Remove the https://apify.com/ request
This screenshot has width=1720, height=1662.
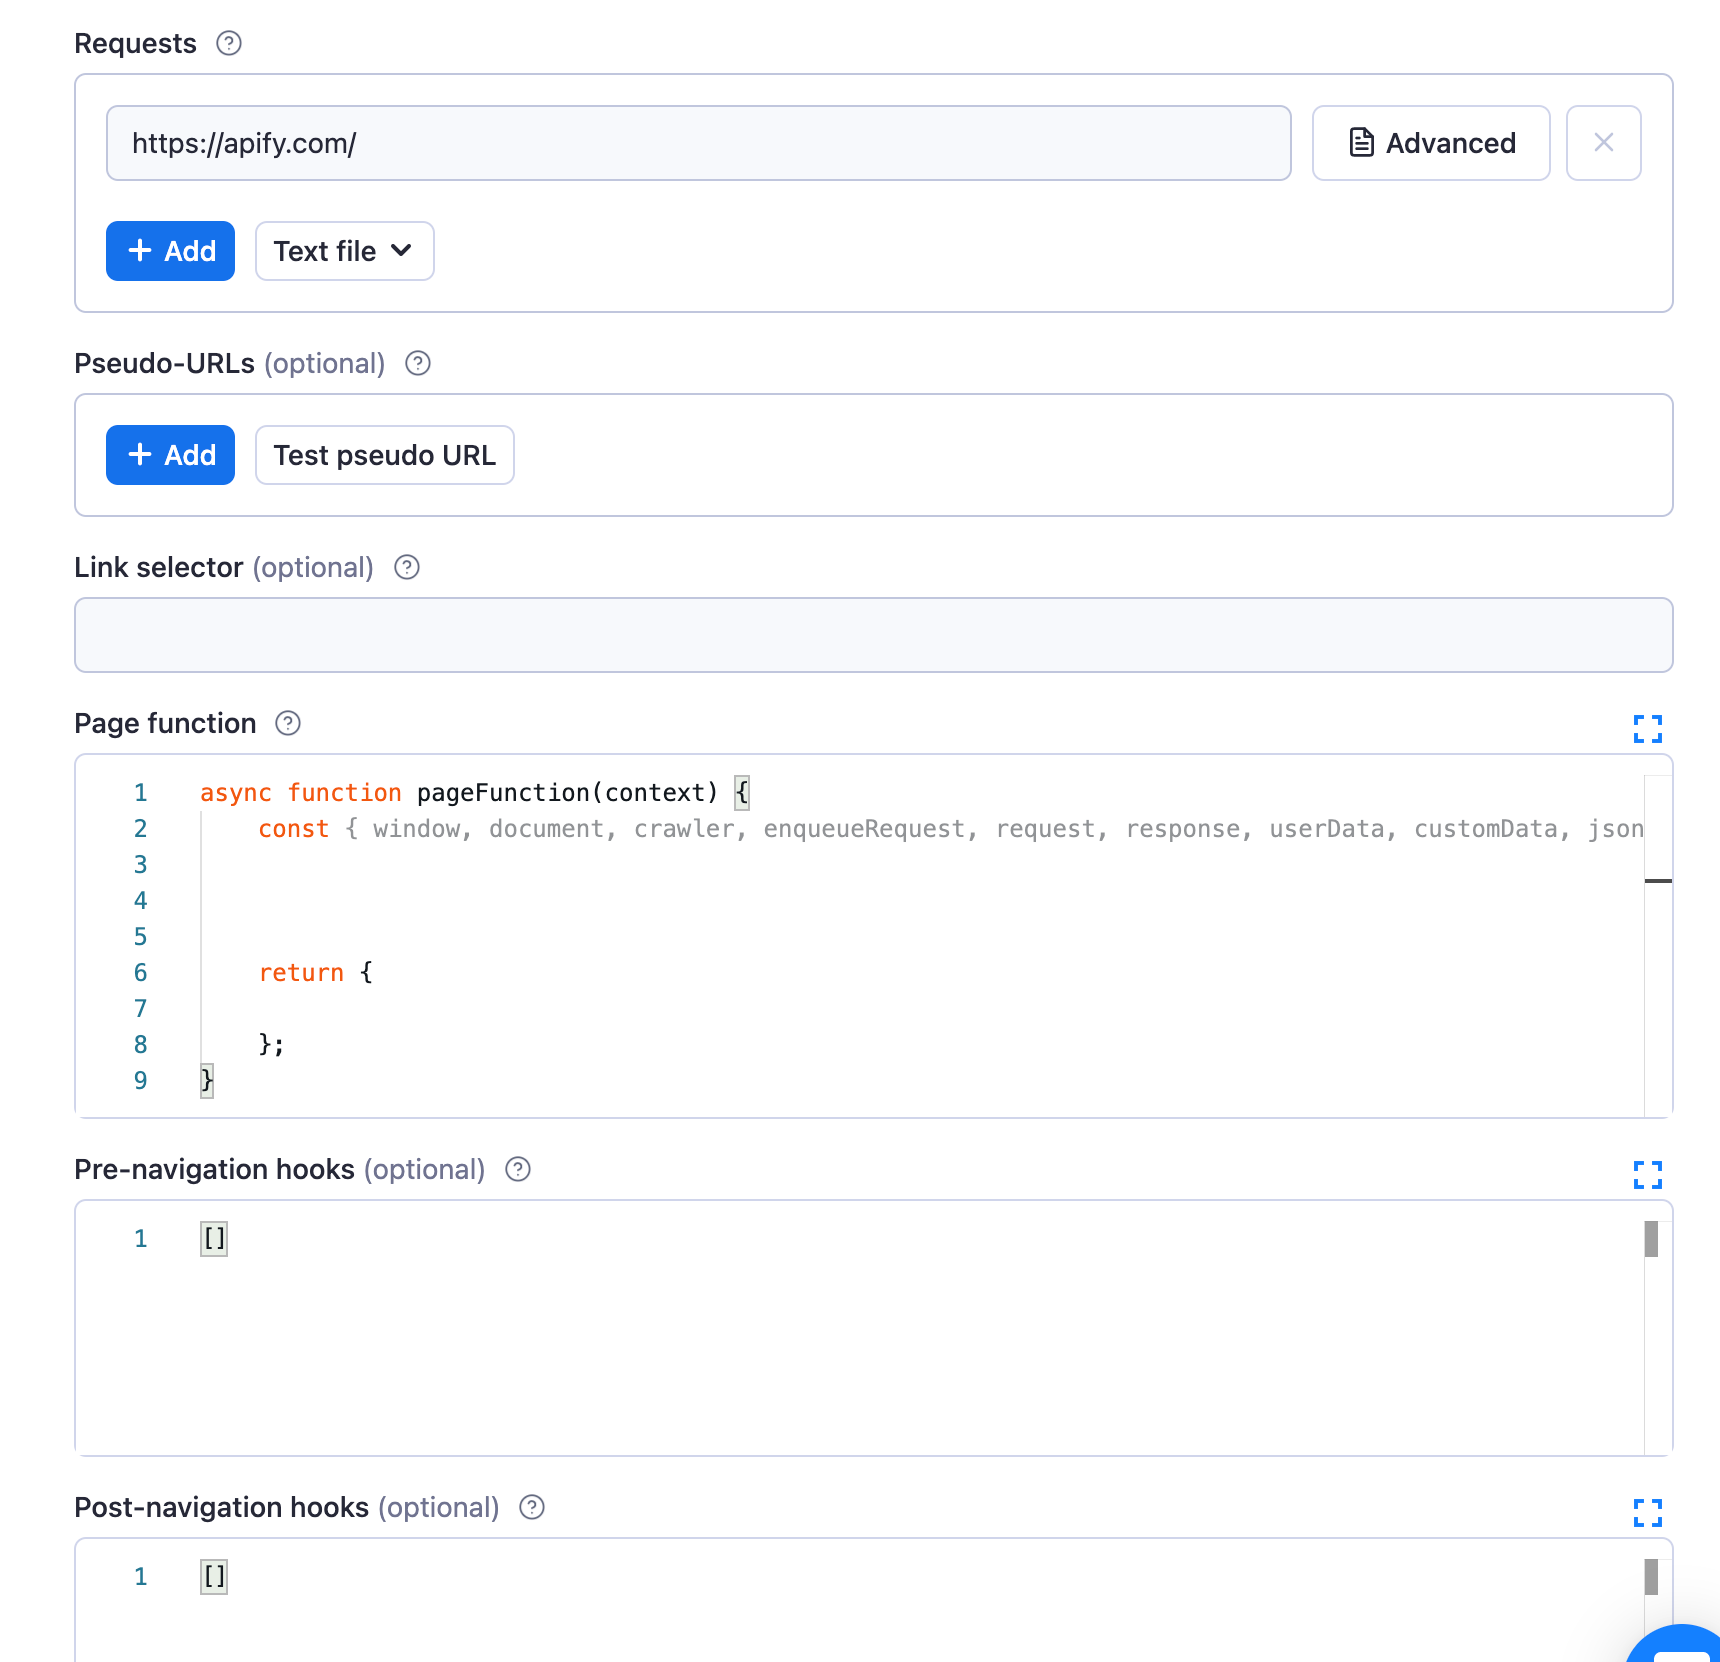click(1603, 143)
